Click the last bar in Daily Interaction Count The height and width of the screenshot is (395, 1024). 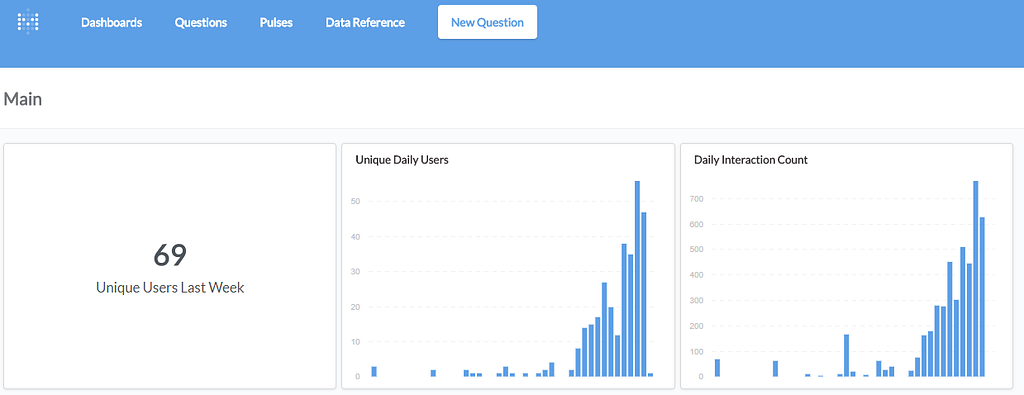point(982,296)
